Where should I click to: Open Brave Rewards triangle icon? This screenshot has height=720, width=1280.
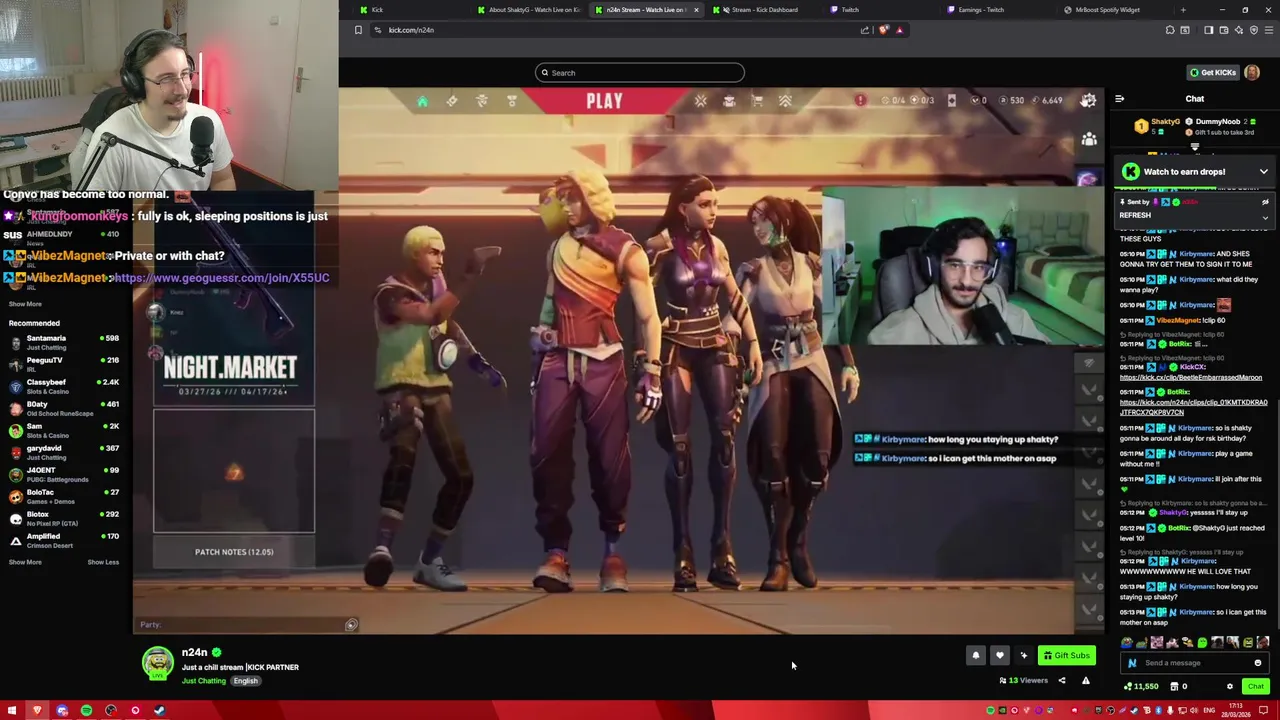[899, 30]
